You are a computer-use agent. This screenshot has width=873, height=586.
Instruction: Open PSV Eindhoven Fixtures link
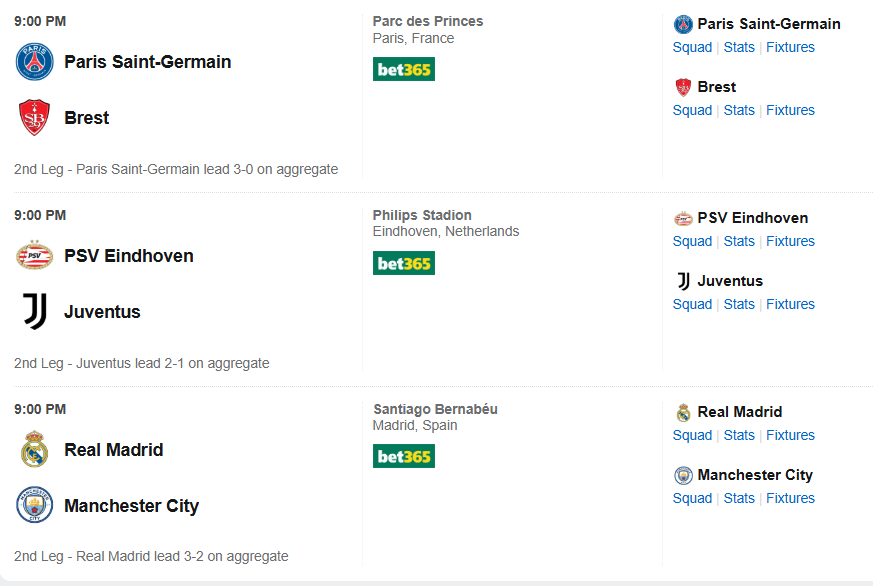pyautogui.click(x=790, y=241)
